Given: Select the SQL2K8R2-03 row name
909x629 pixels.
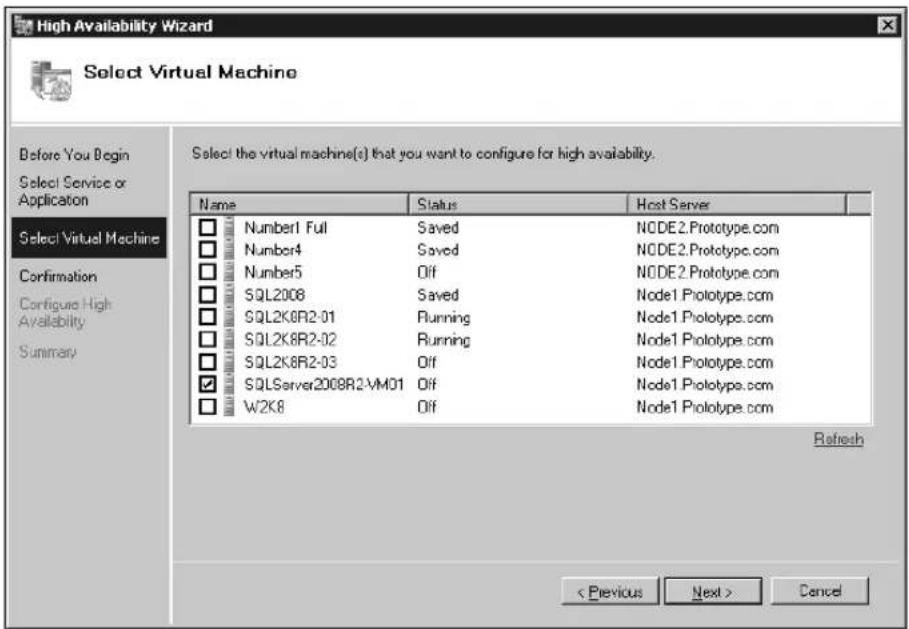Looking at the screenshot, I should tap(290, 362).
